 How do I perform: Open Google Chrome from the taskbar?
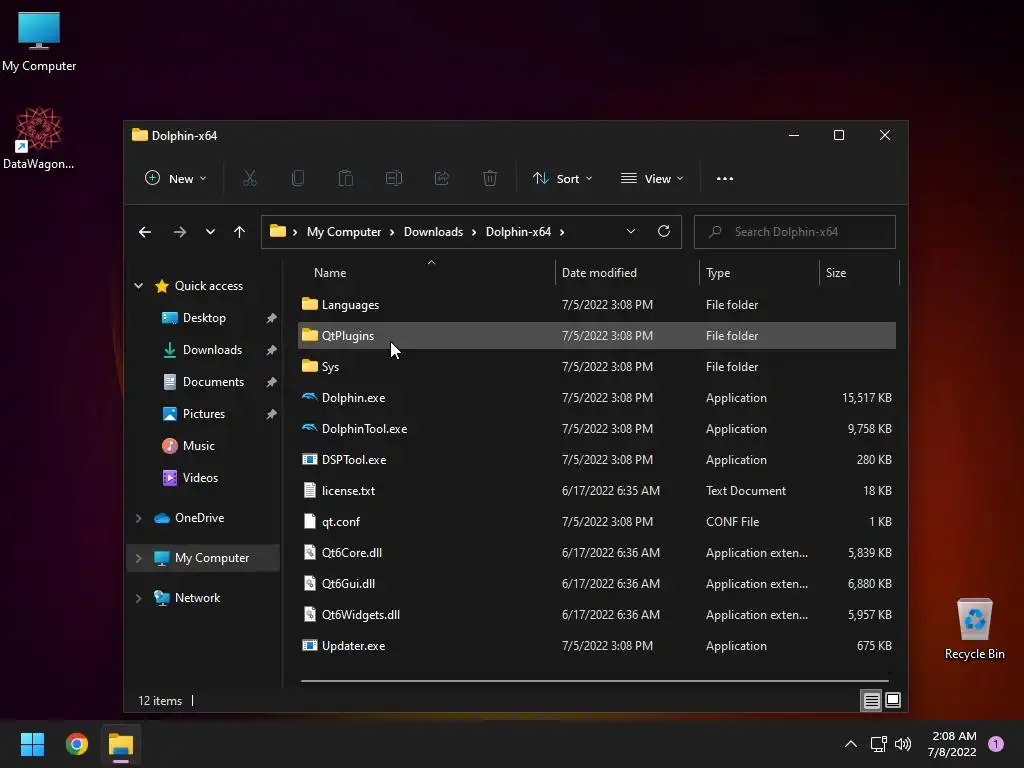pos(76,744)
